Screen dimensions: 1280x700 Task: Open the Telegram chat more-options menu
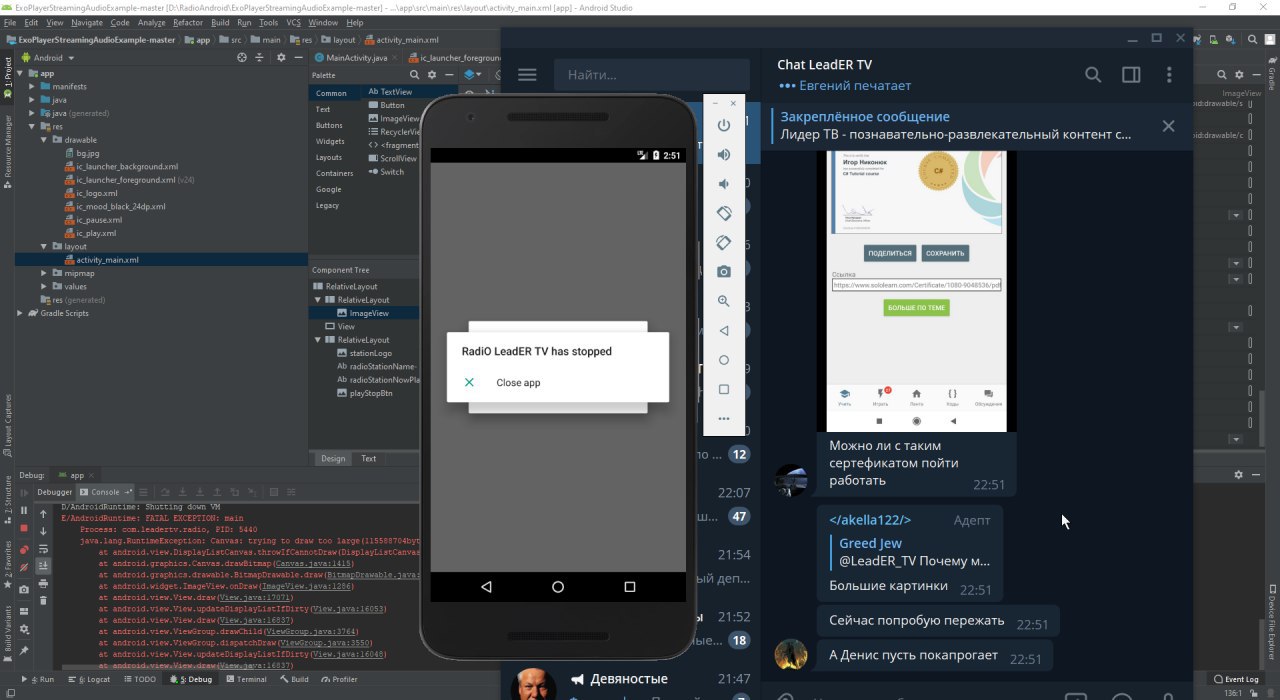(1169, 75)
